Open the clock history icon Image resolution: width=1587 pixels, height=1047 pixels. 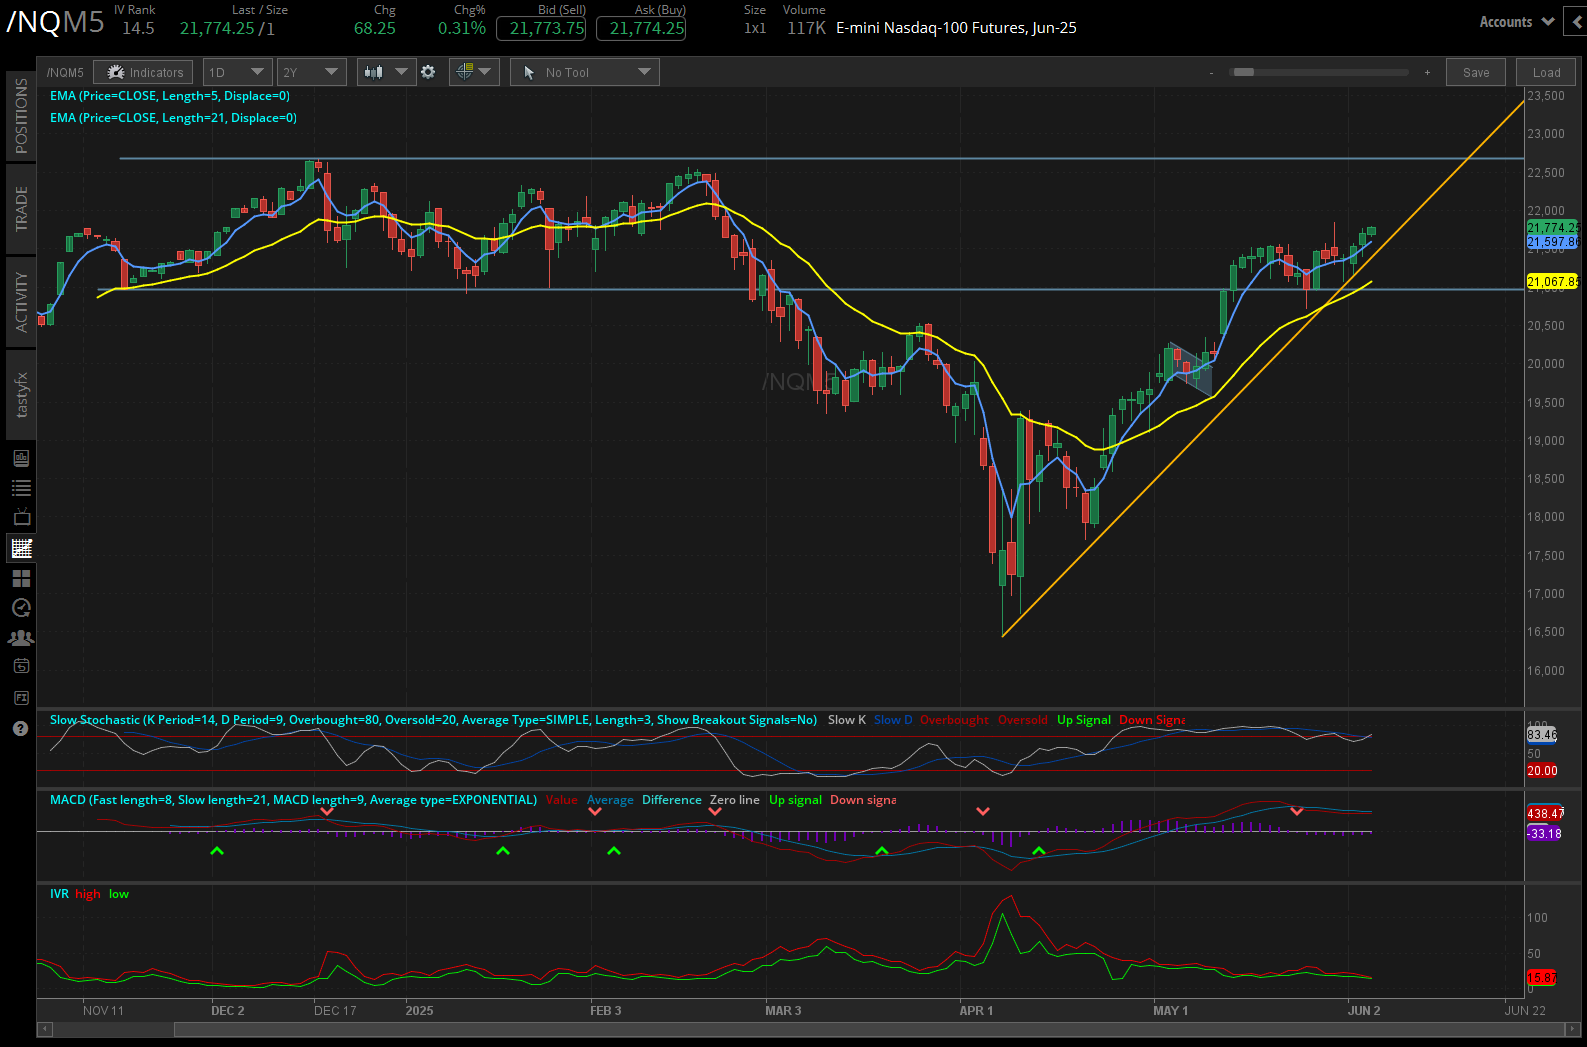[x=21, y=608]
